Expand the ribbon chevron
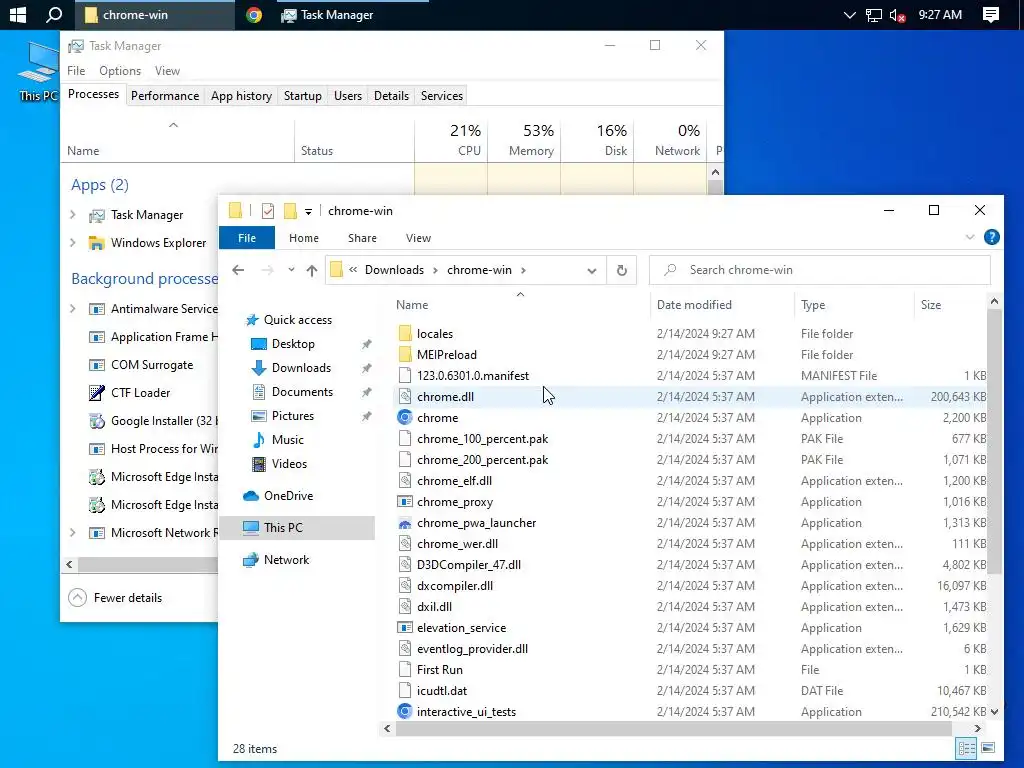 point(970,238)
